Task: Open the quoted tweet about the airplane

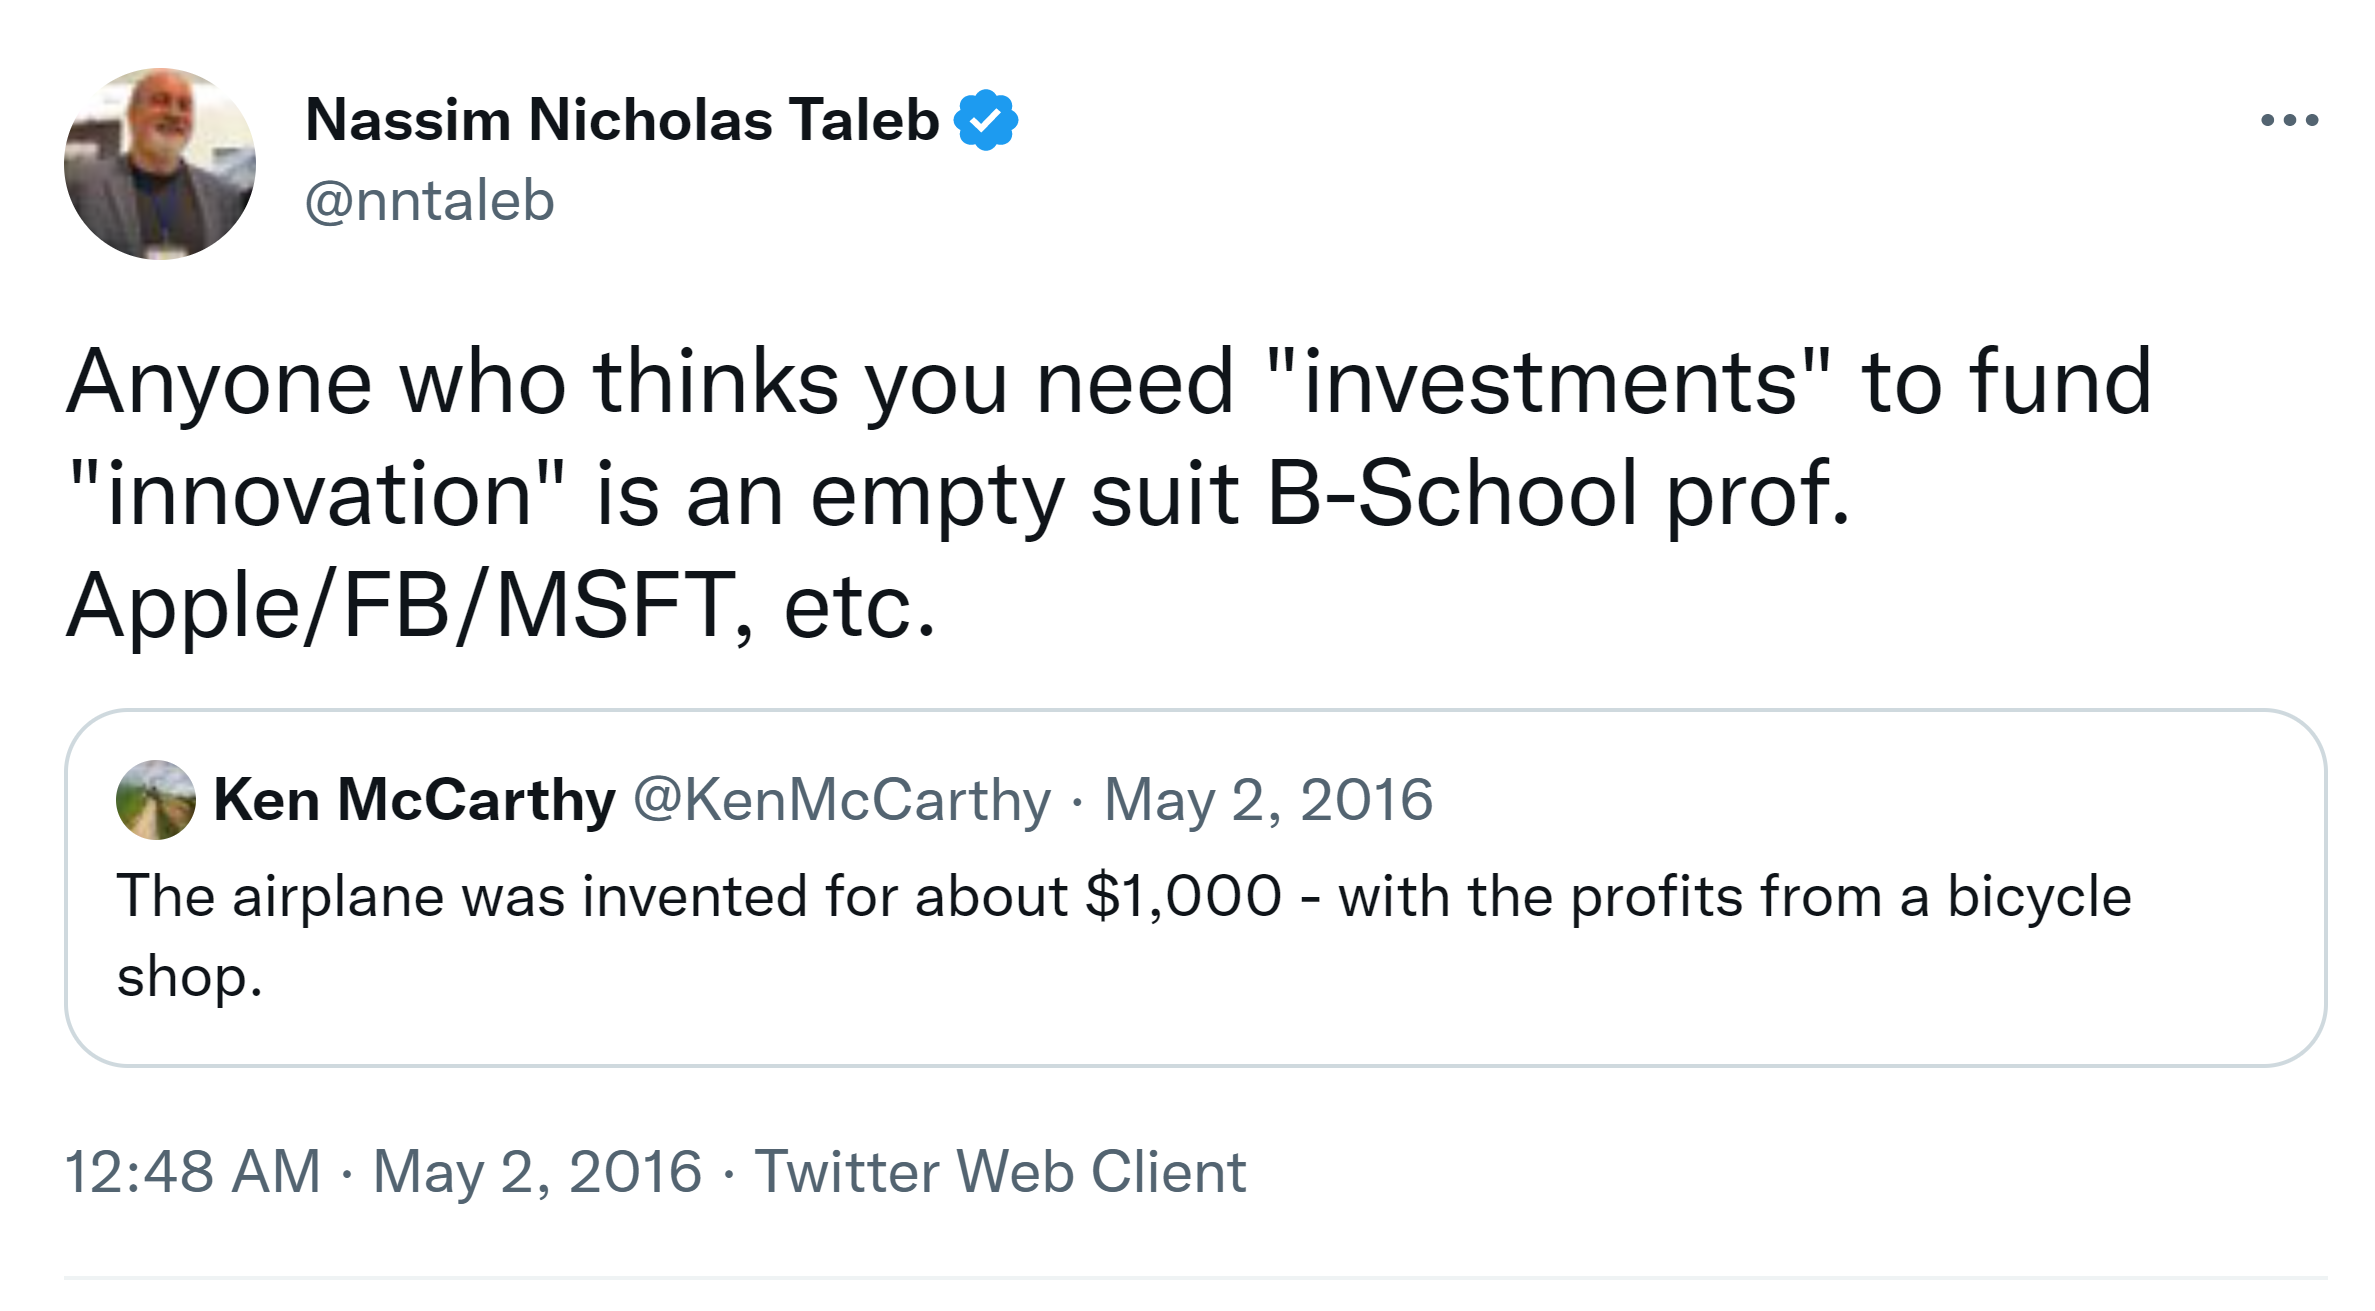Action: pos(1194,935)
